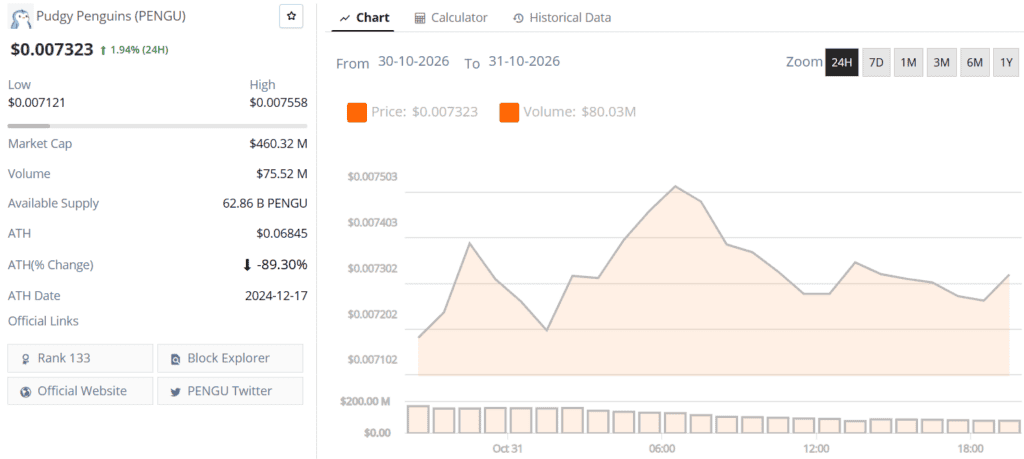Click the Oct 31 x-axis label
Image resolution: width=1024 pixels, height=459 pixels.
tap(507, 449)
